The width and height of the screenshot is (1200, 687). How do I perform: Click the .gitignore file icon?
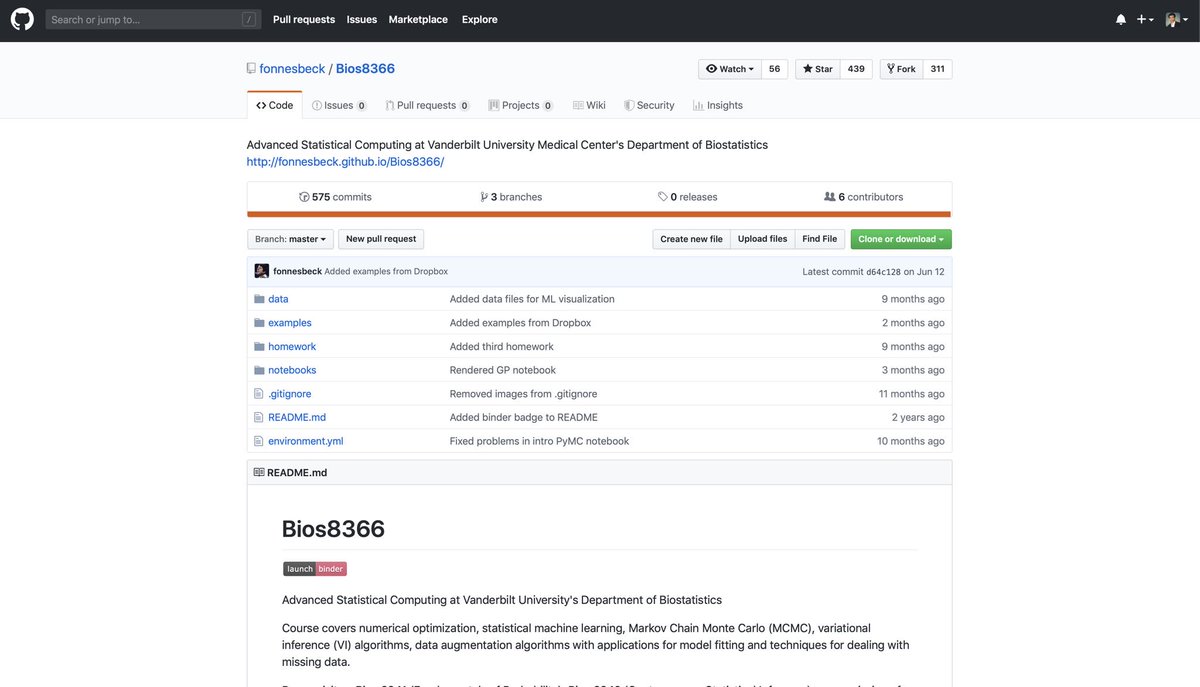click(259, 394)
